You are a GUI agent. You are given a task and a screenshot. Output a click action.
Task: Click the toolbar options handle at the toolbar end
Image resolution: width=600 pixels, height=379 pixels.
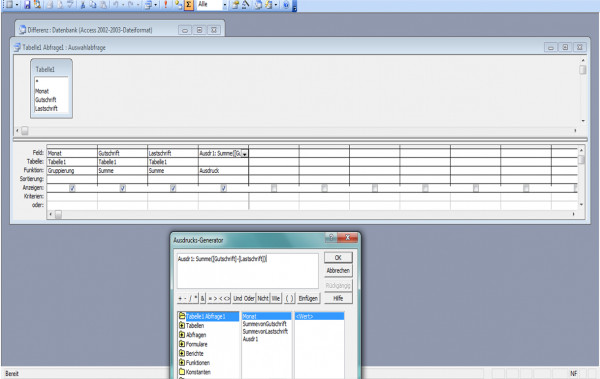pyautogui.click(x=295, y=5)
